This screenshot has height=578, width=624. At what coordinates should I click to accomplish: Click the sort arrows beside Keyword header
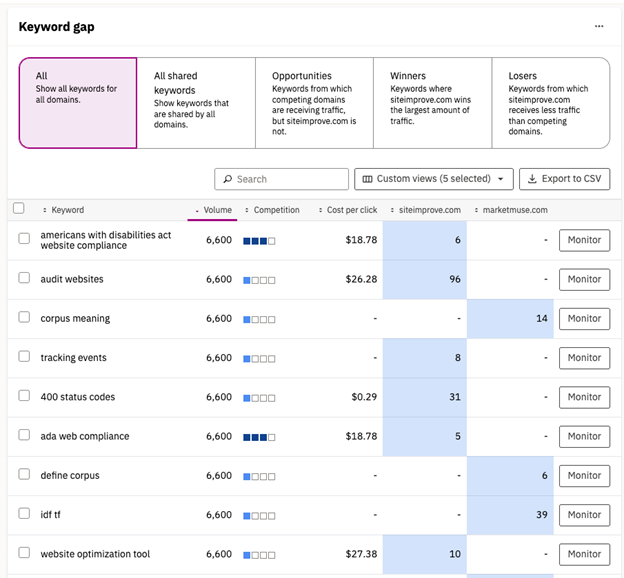[x=44, y=210]
